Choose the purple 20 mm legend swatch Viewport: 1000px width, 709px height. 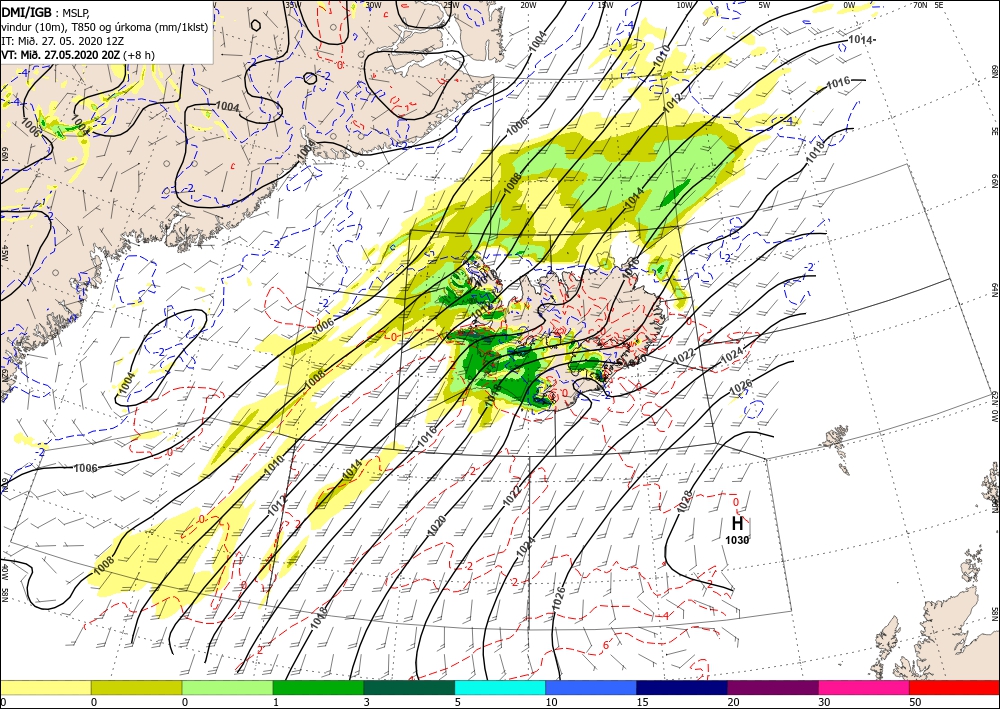(772, 687)
